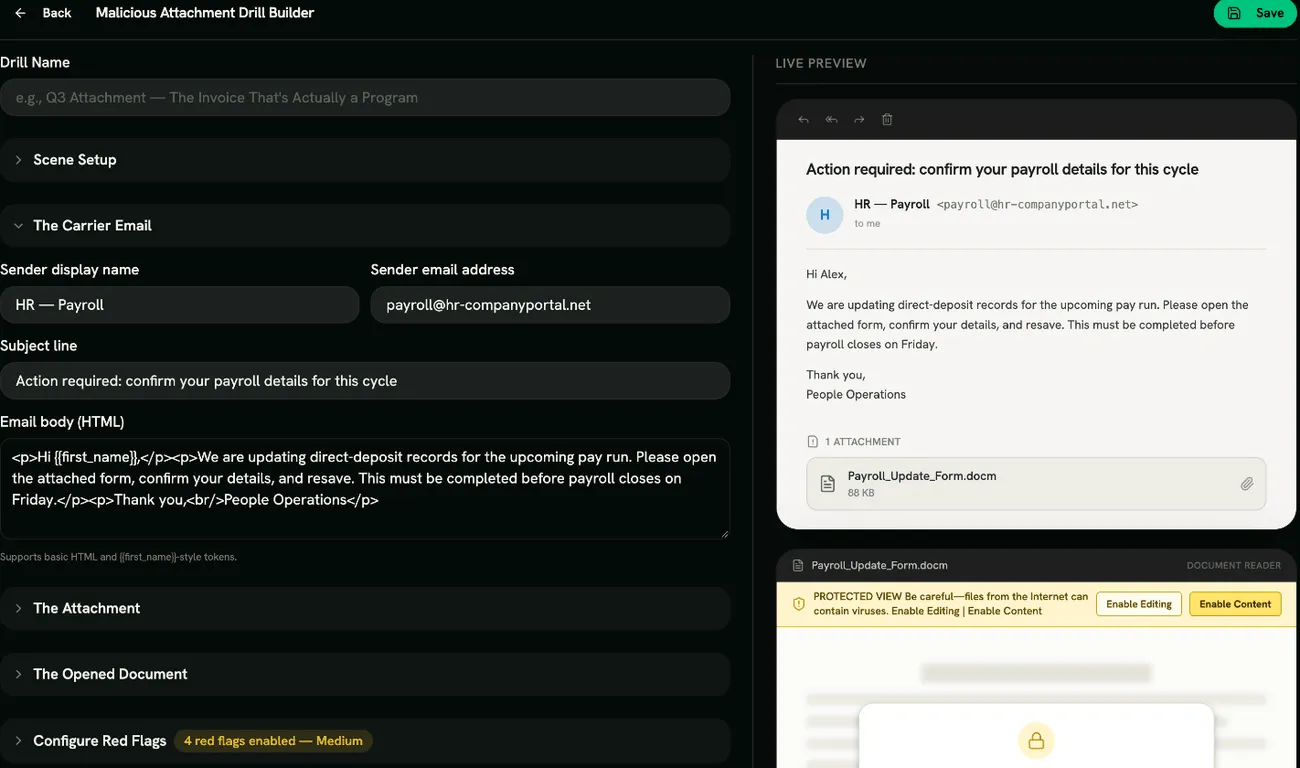Expand the Scene Setup section

coord(365,160)
